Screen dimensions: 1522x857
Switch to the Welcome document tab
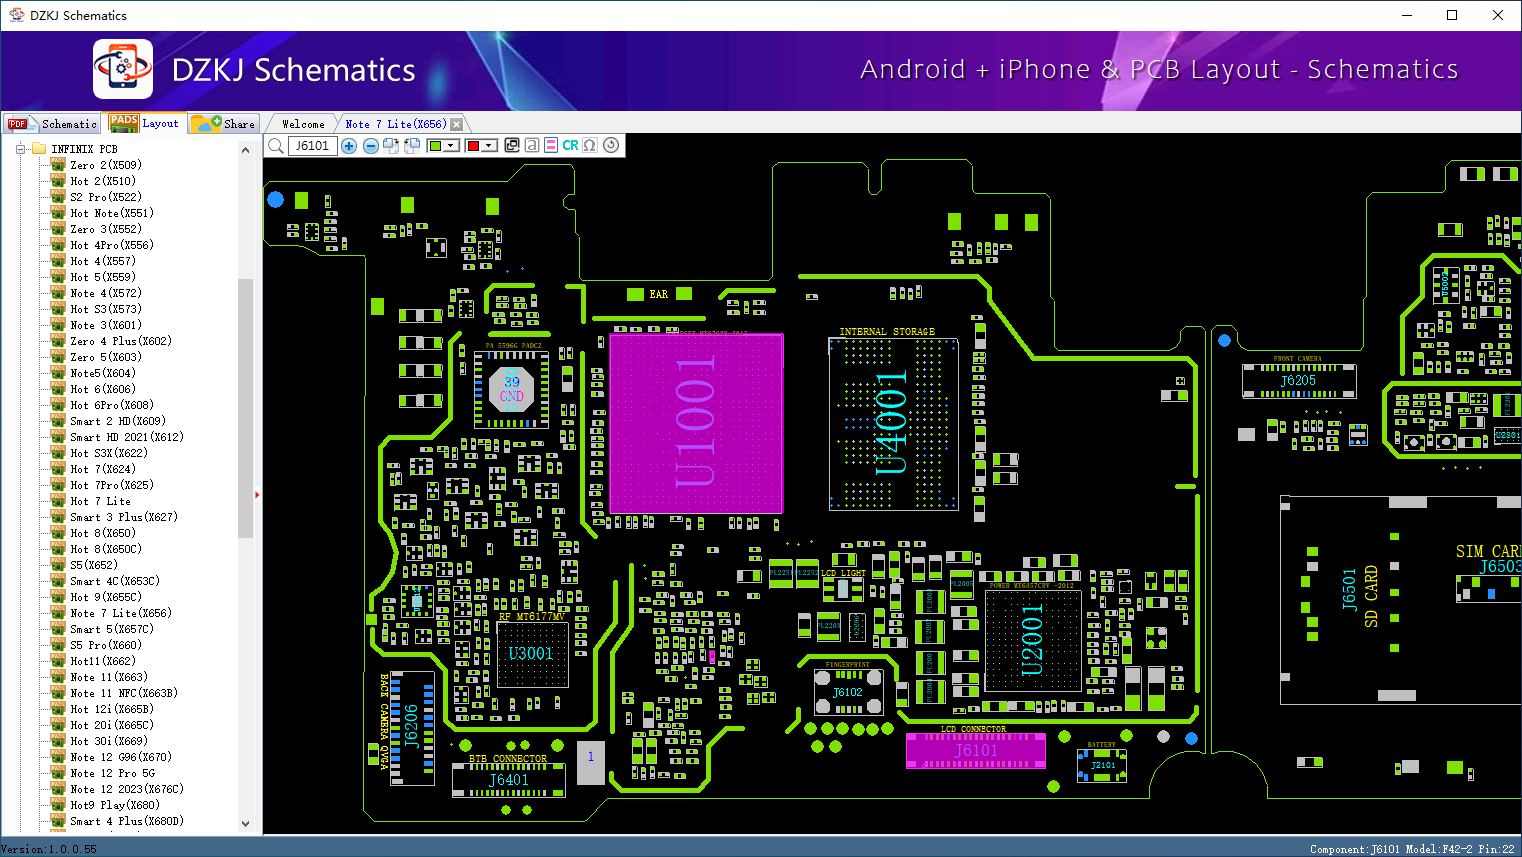click(x=303, y=124)
